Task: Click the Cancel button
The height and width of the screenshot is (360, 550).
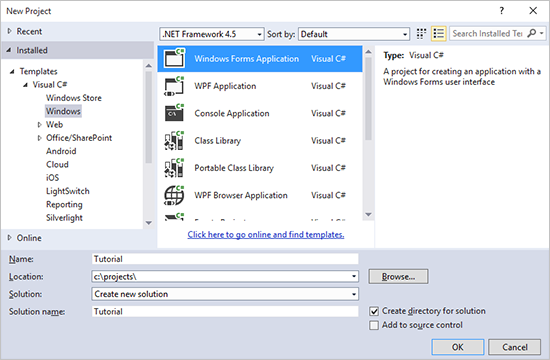Action: coord(515,347)
